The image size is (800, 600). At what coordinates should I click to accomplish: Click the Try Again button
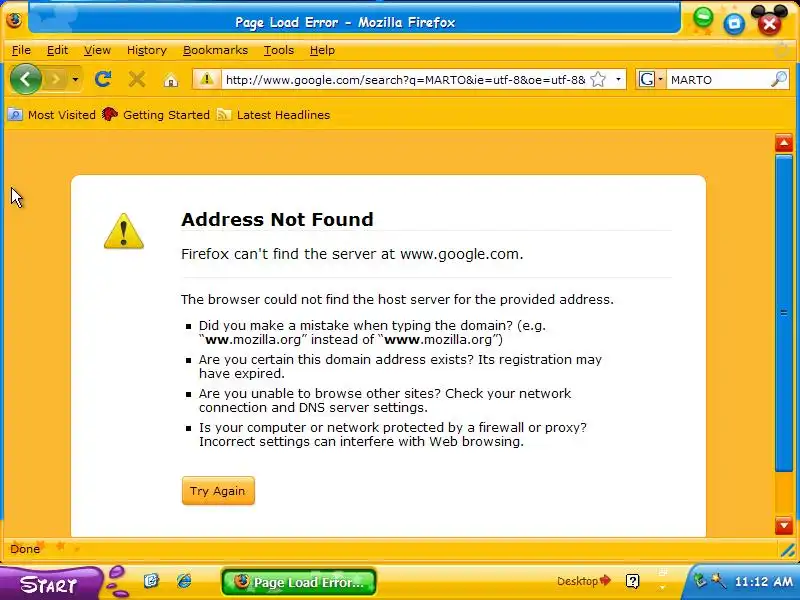pos(218,491)
